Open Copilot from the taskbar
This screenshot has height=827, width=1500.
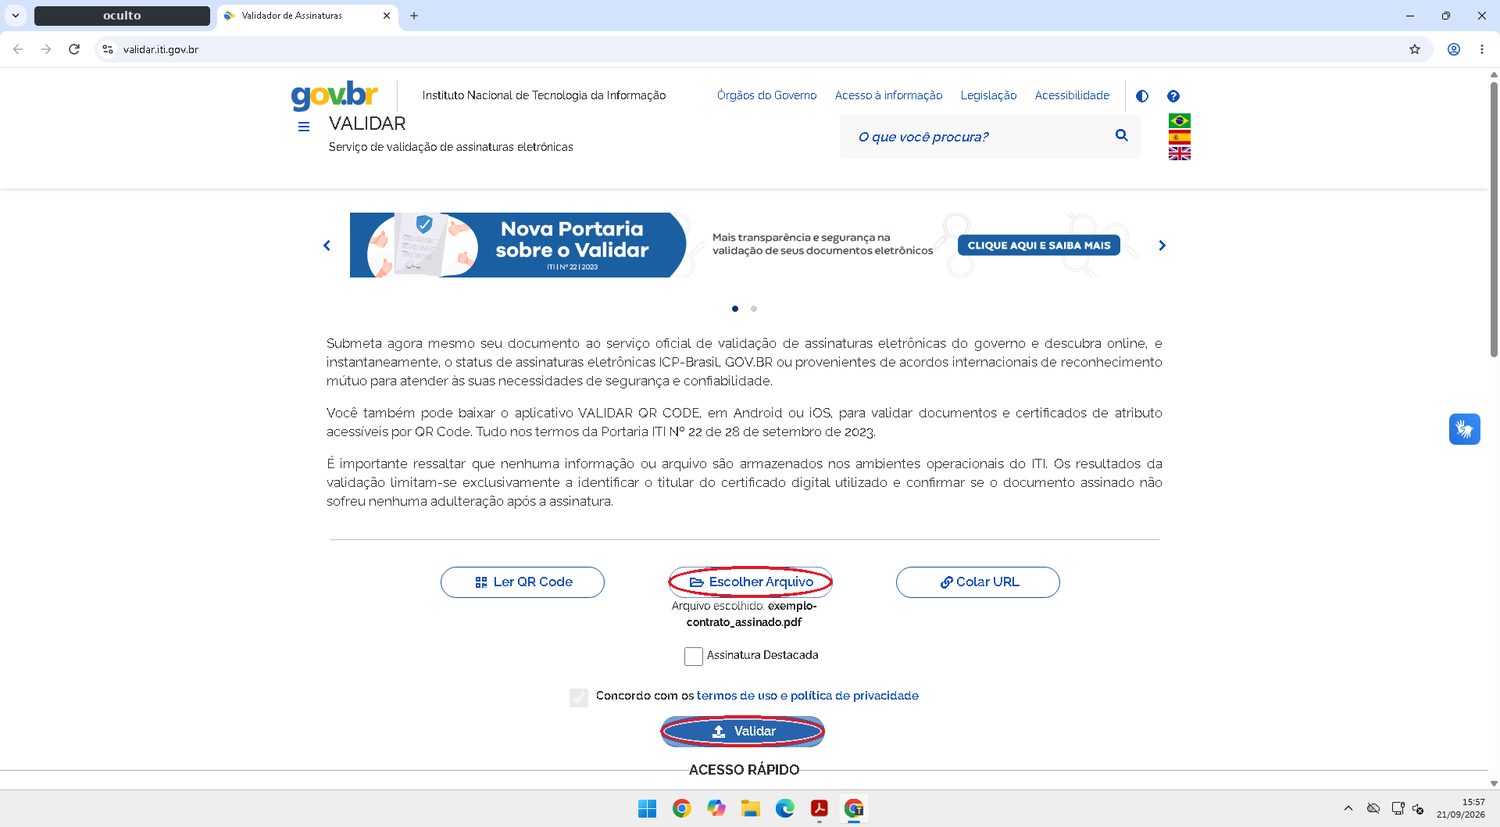point(716,809)
